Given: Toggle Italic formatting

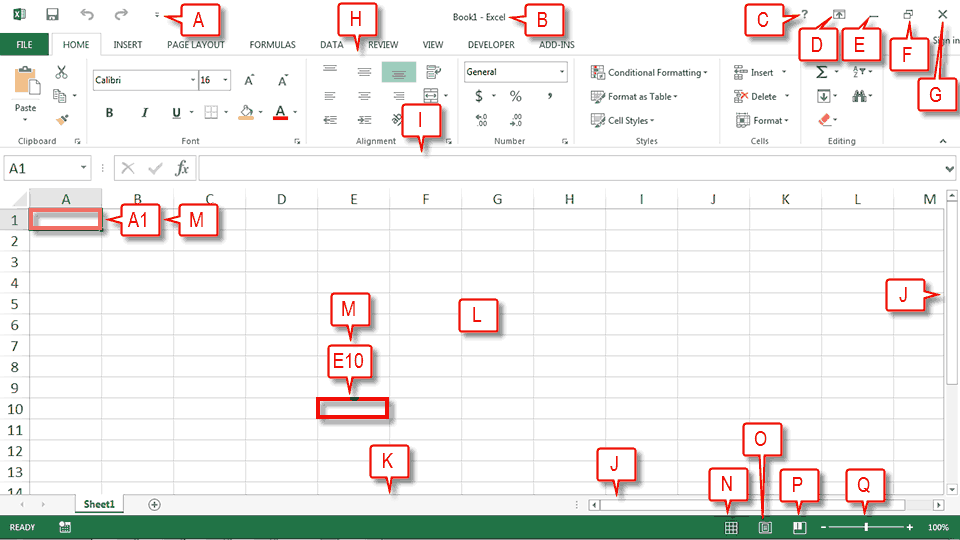Looking at the screenshot, I should 144,113.
